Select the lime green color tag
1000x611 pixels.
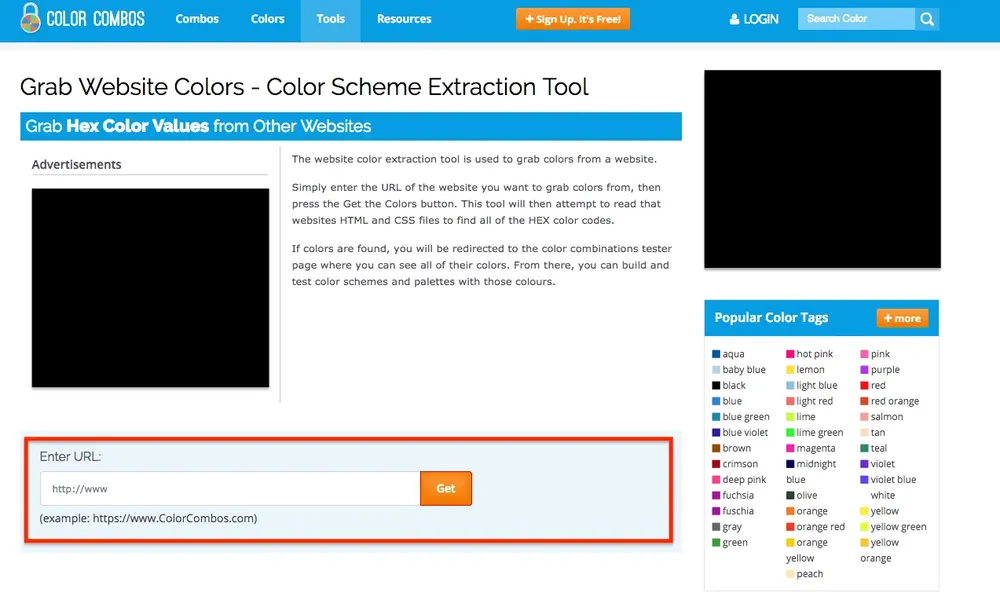[814, 432]
